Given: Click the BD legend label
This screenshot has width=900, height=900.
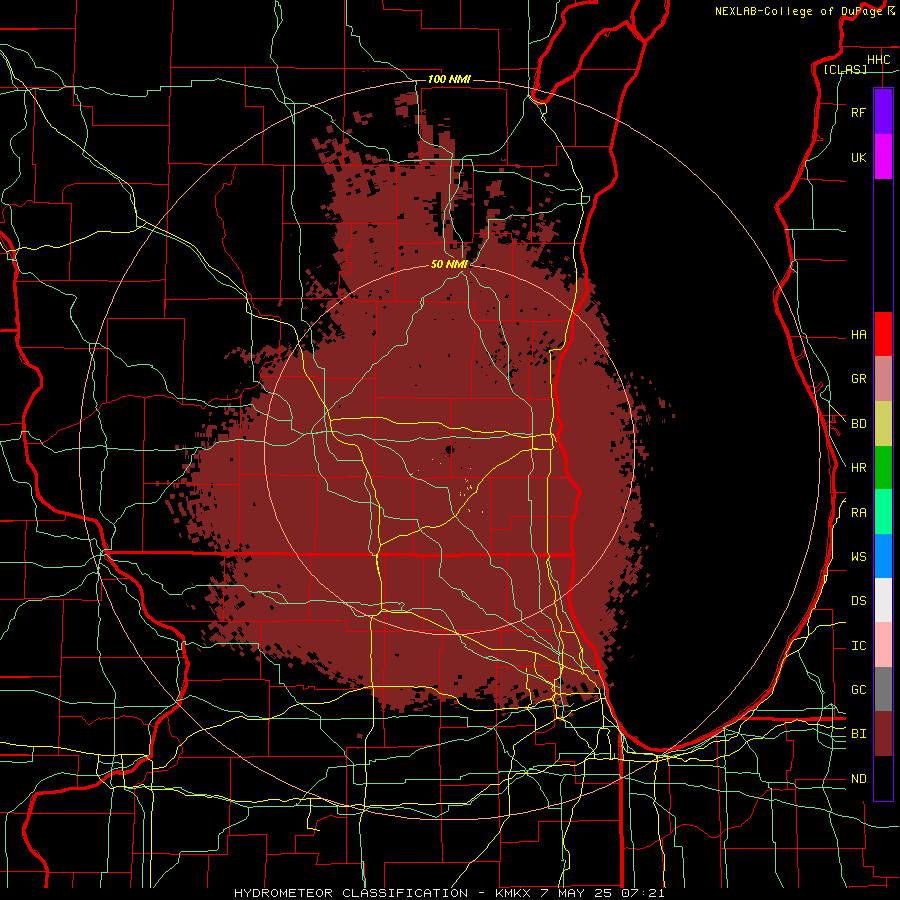Looking at the screenshot, I should [858, 424].
